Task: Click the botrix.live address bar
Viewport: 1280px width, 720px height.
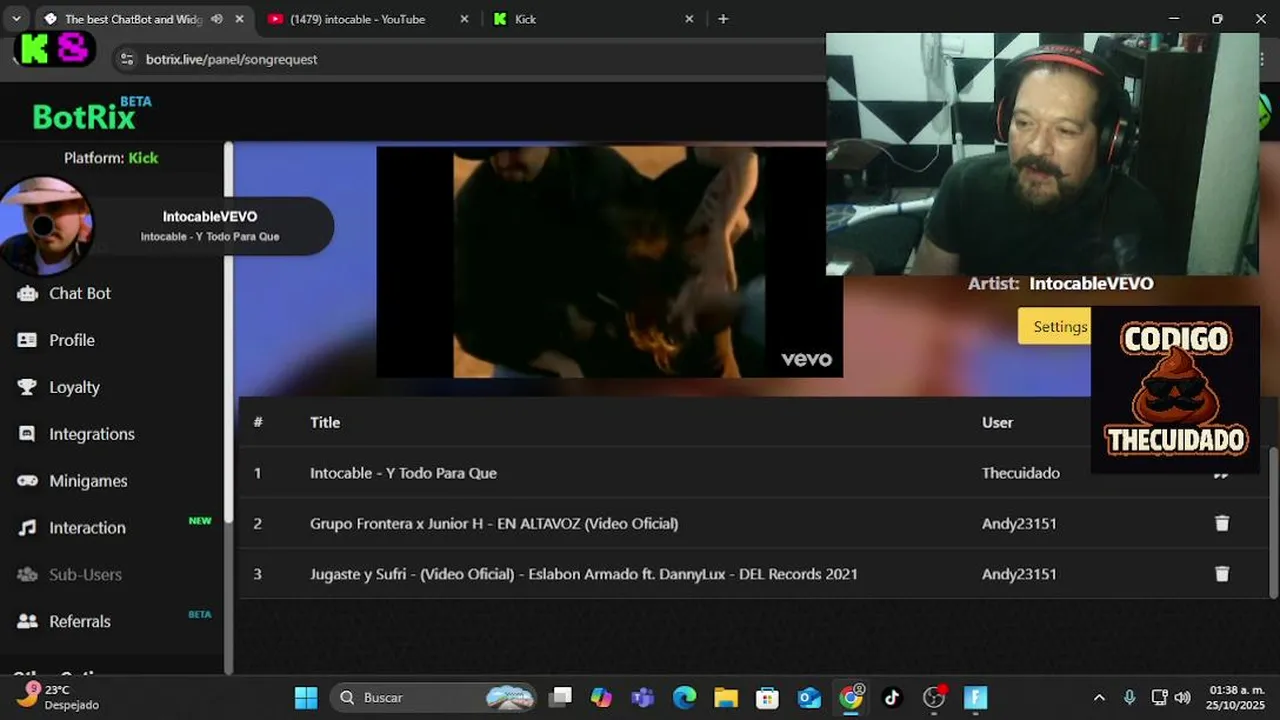Action: (231, 59)
